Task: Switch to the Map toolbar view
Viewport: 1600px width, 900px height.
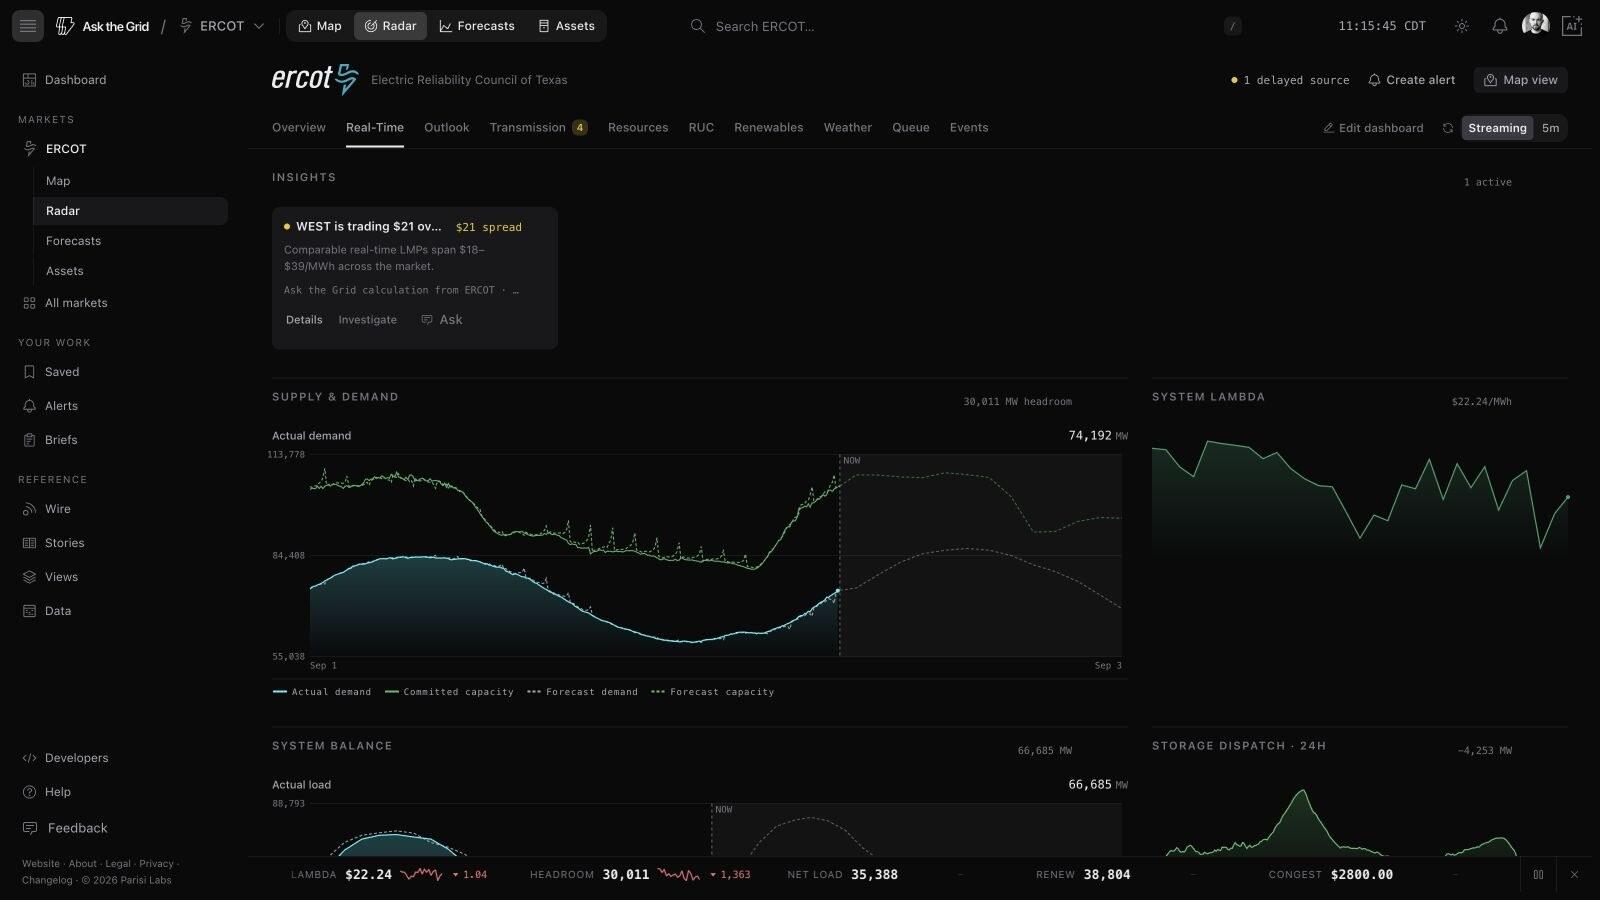Action: [320, 26]
